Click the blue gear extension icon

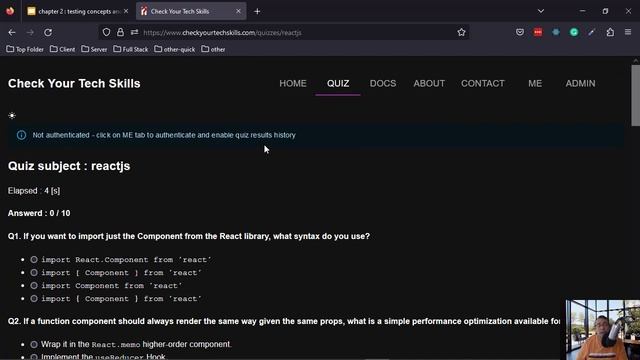pos(556,32)
